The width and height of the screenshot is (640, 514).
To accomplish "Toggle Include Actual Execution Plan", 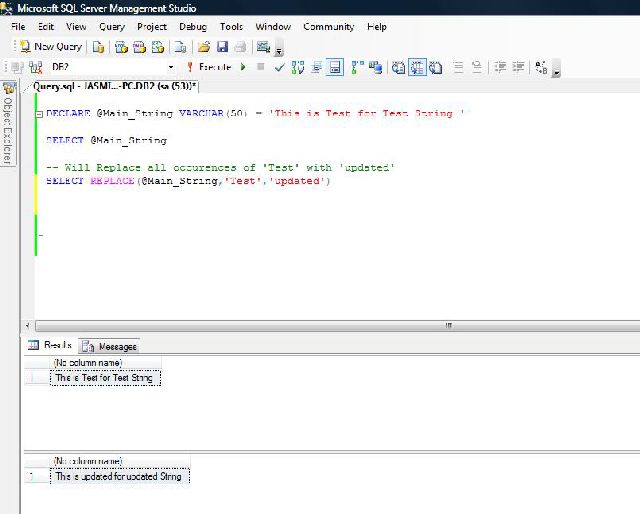I will point(357,67).
